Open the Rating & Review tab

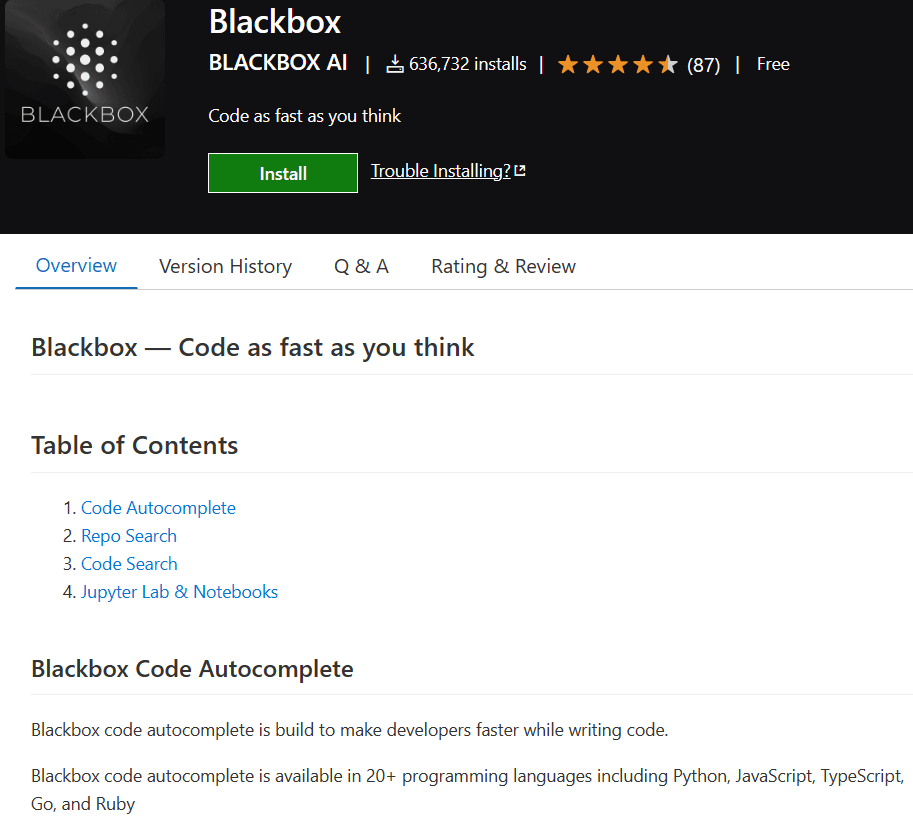click(503, 267)
